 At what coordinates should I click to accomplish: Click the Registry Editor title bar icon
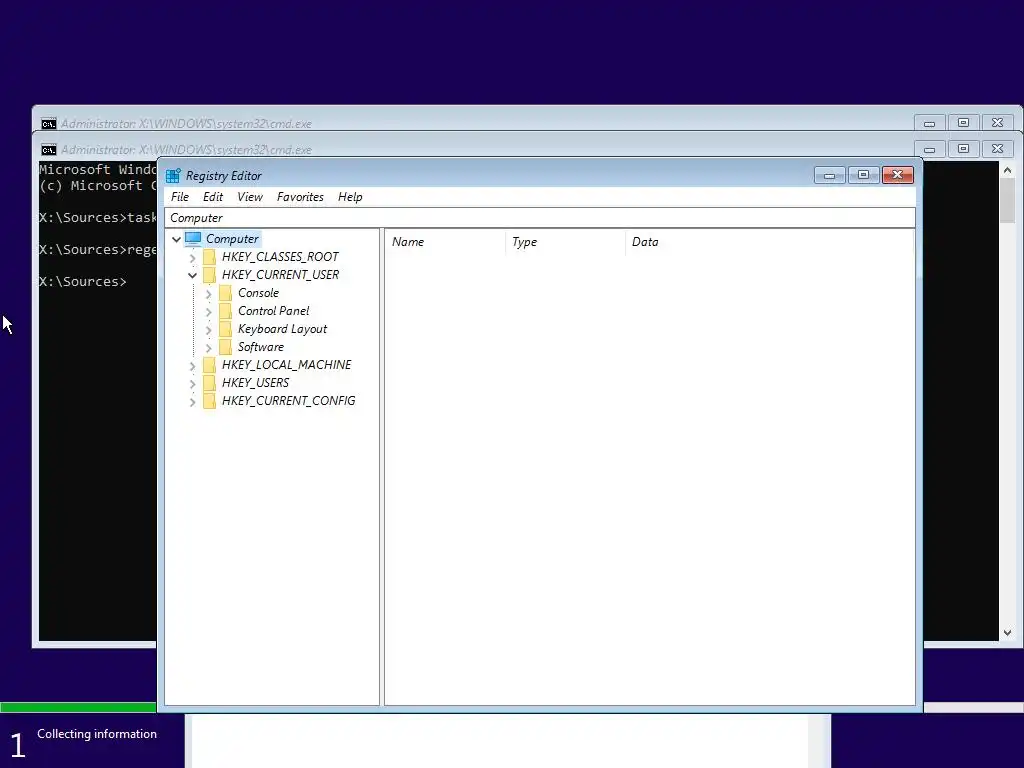coord(173,176)
